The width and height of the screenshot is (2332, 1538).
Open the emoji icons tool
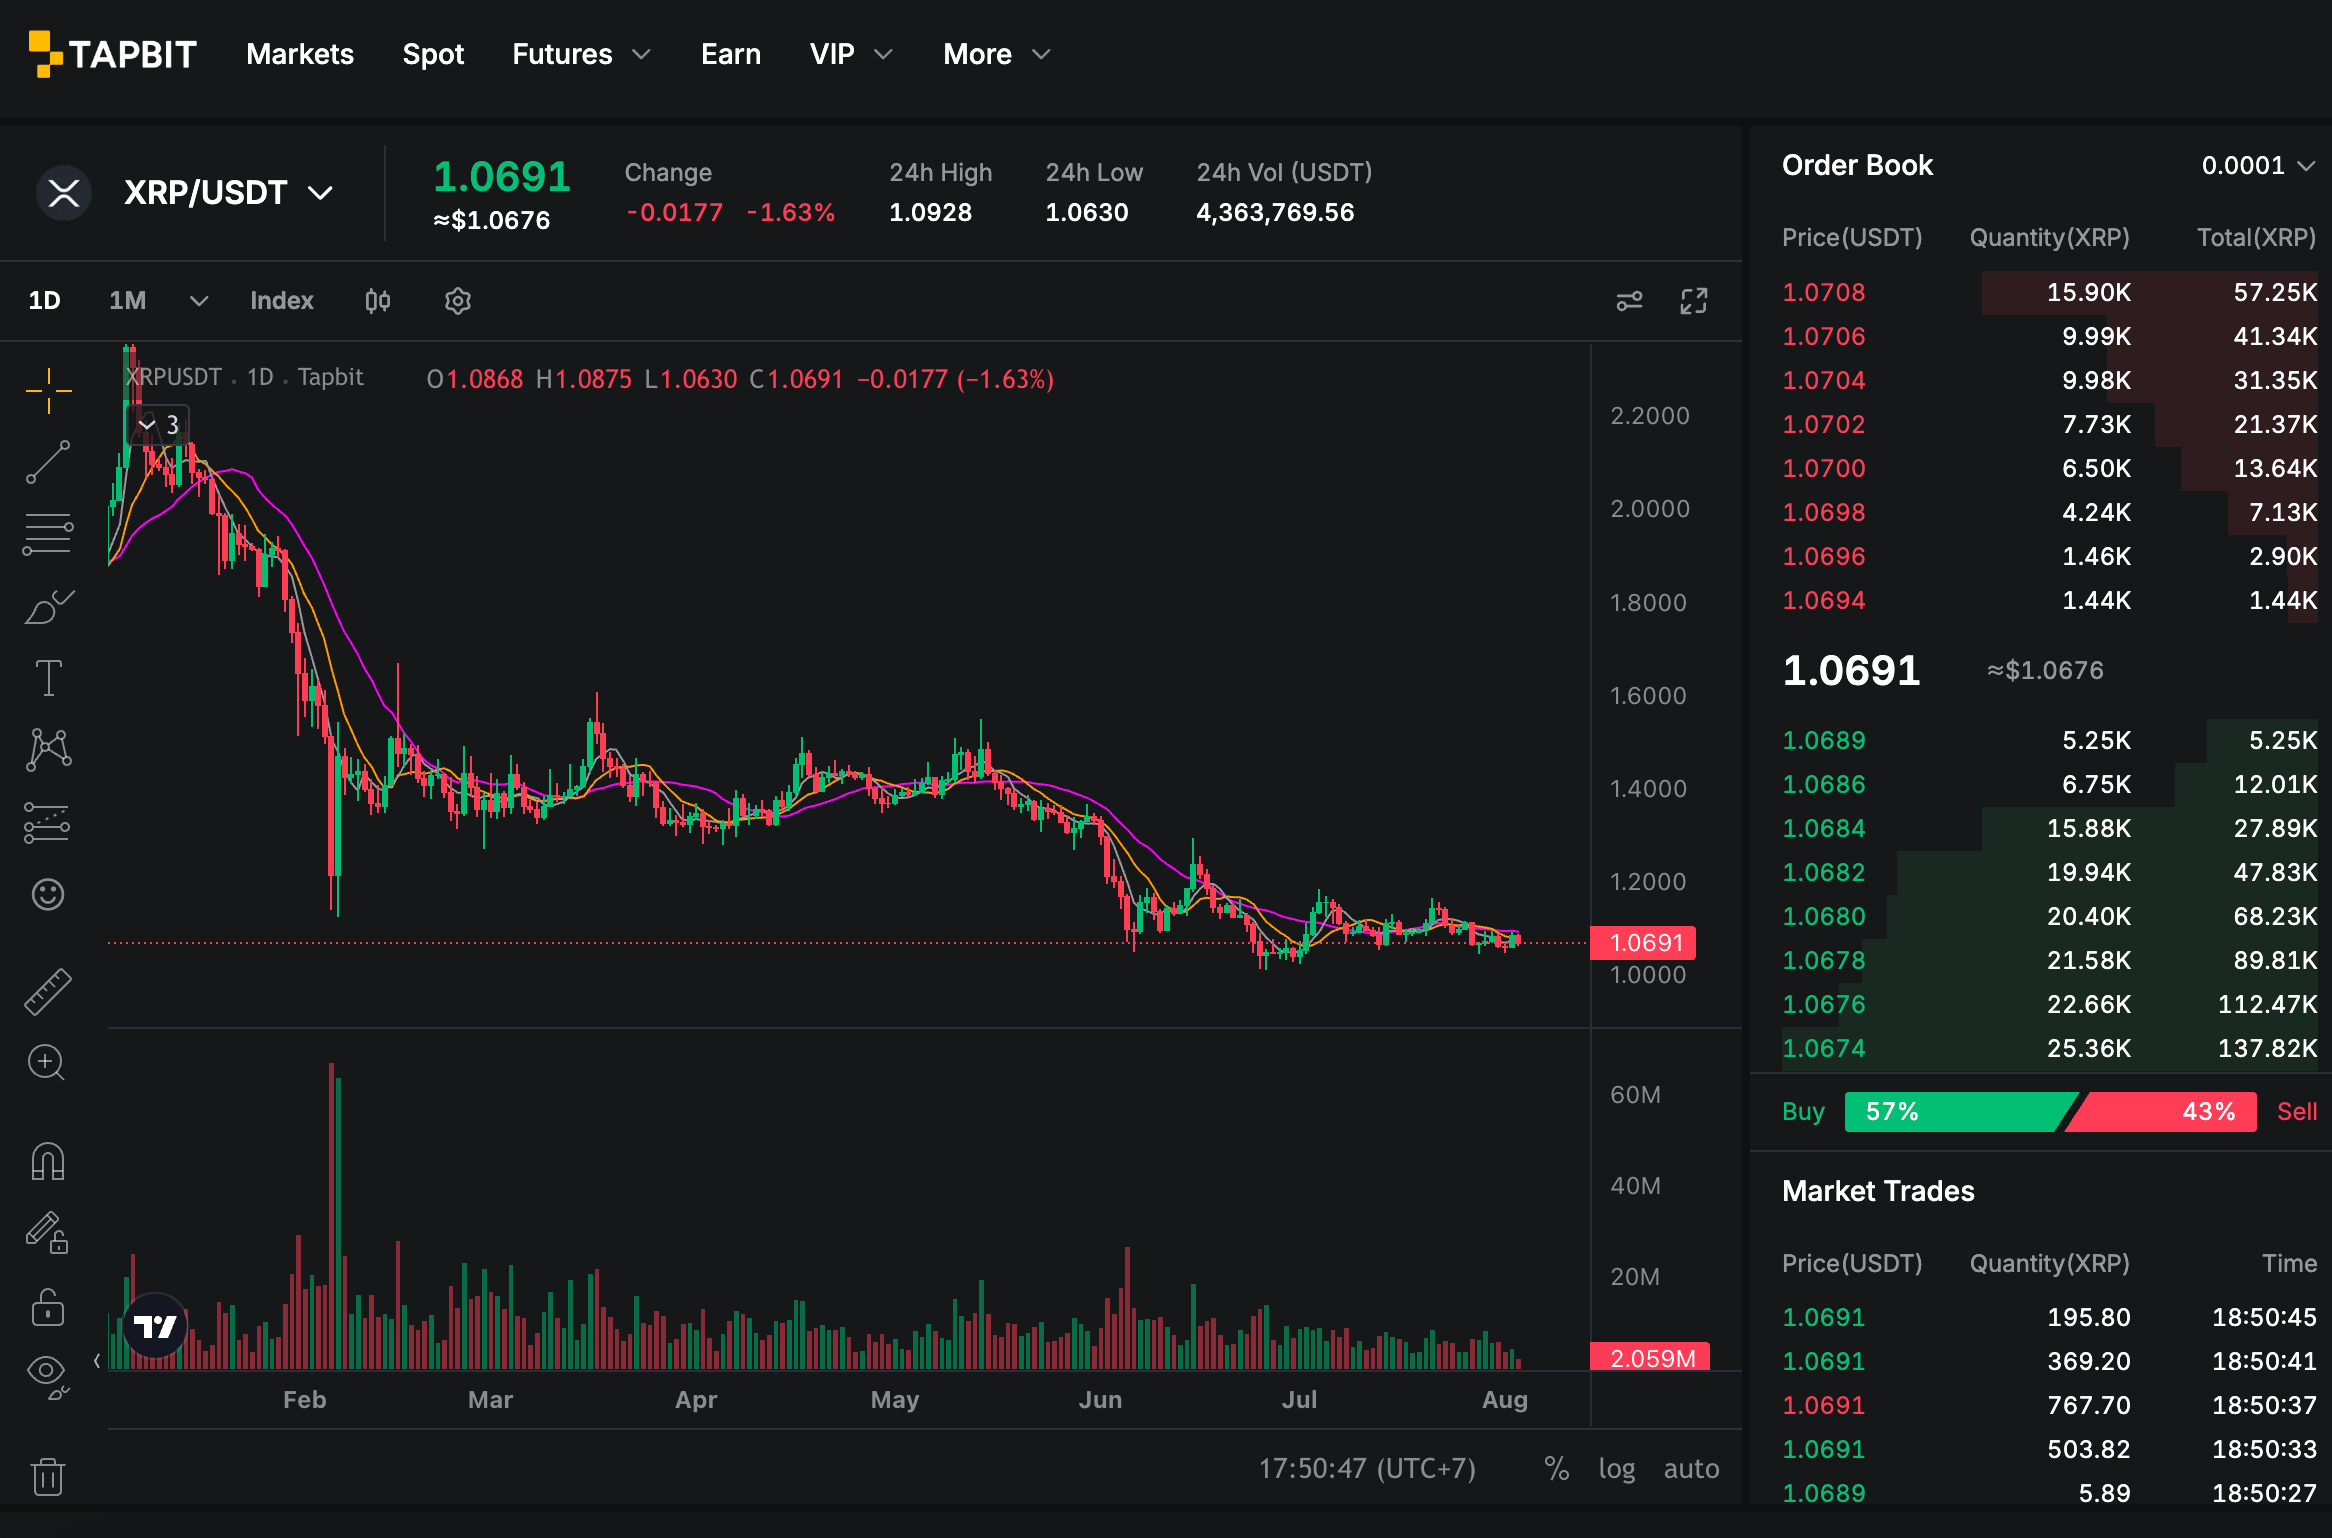48,894
